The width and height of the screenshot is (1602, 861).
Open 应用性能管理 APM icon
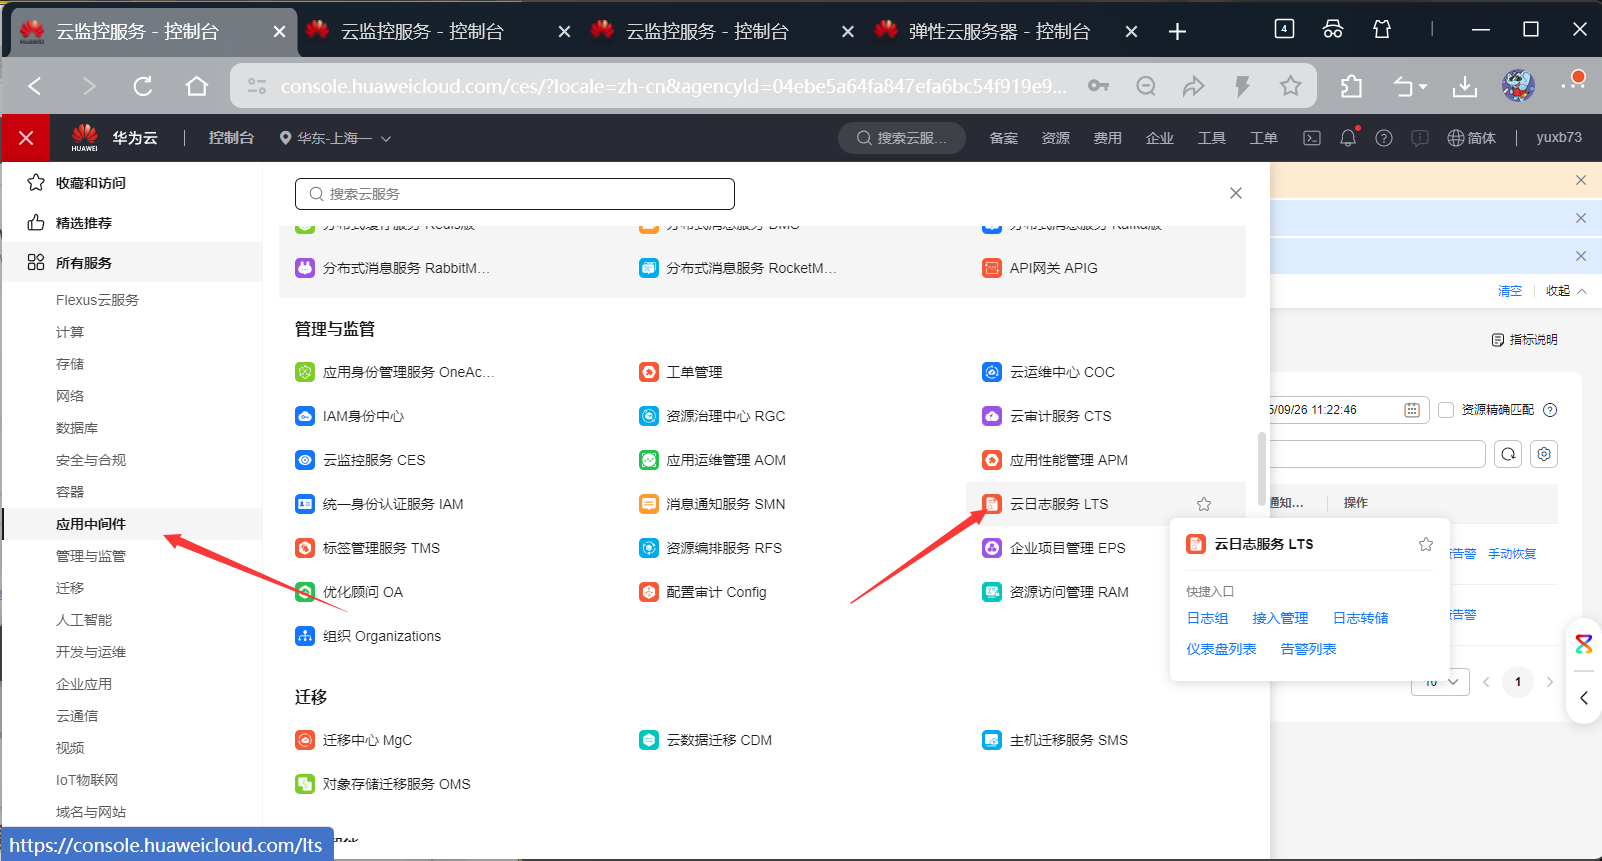click(x=992, y=460)
